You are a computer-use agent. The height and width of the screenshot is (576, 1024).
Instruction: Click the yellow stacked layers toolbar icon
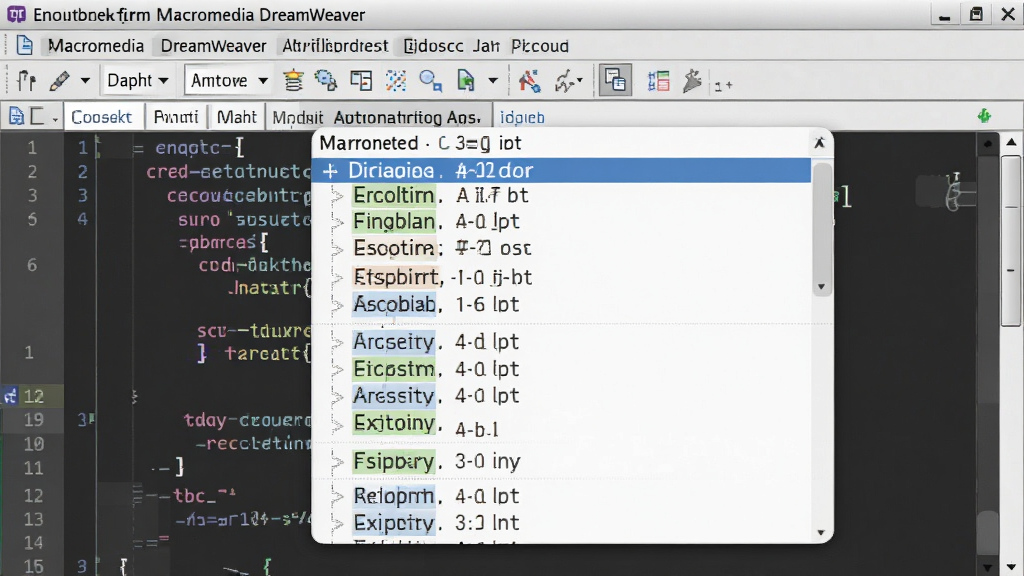pos(293,81)
